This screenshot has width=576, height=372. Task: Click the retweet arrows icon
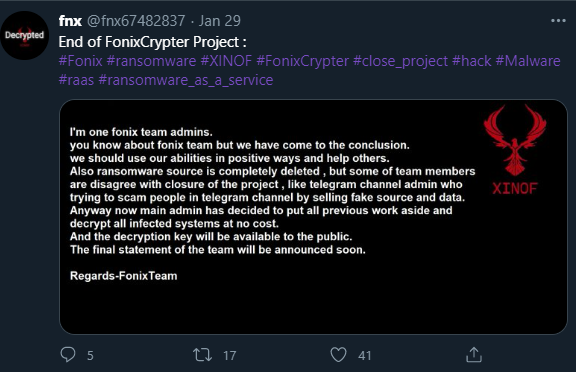click(202, 355)
